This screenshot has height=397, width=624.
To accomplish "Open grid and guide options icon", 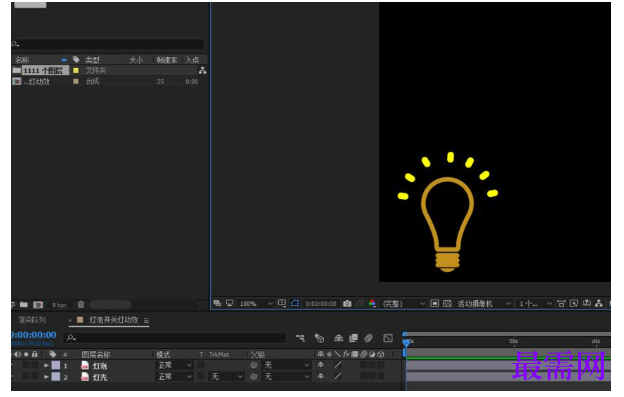I will tap(282, 303).
